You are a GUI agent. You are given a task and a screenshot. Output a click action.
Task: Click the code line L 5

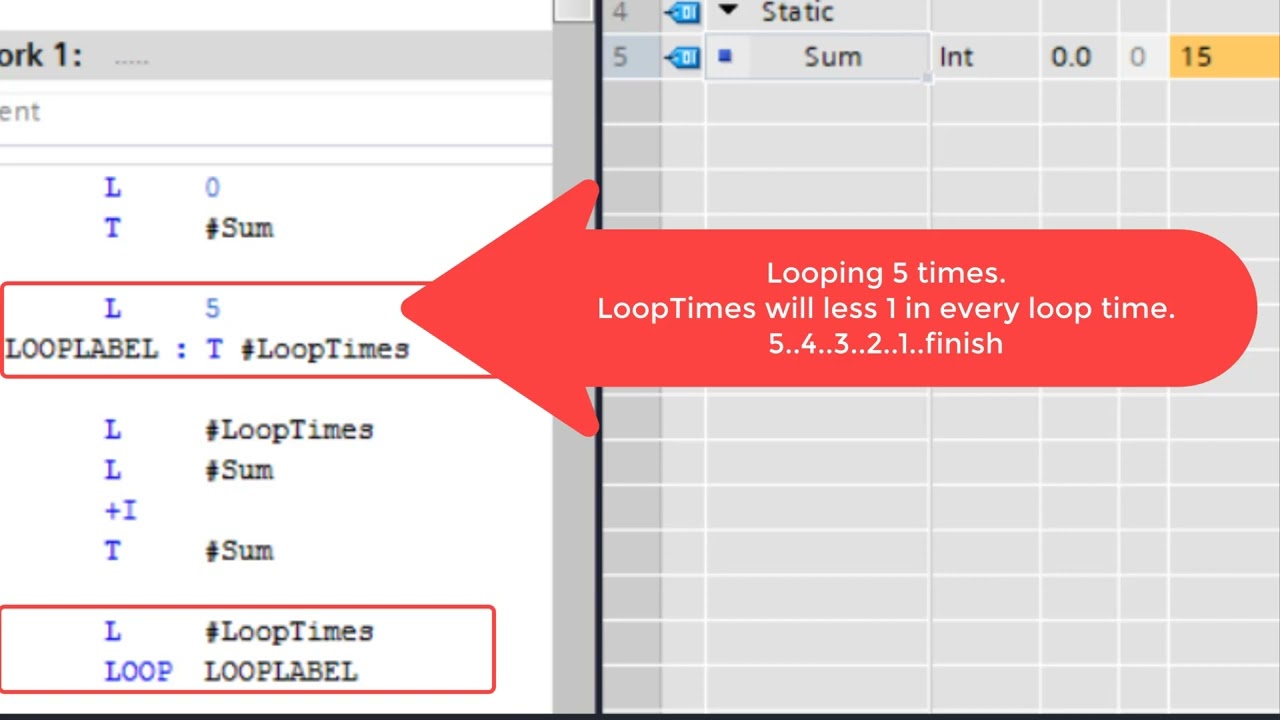coord(162,308)
